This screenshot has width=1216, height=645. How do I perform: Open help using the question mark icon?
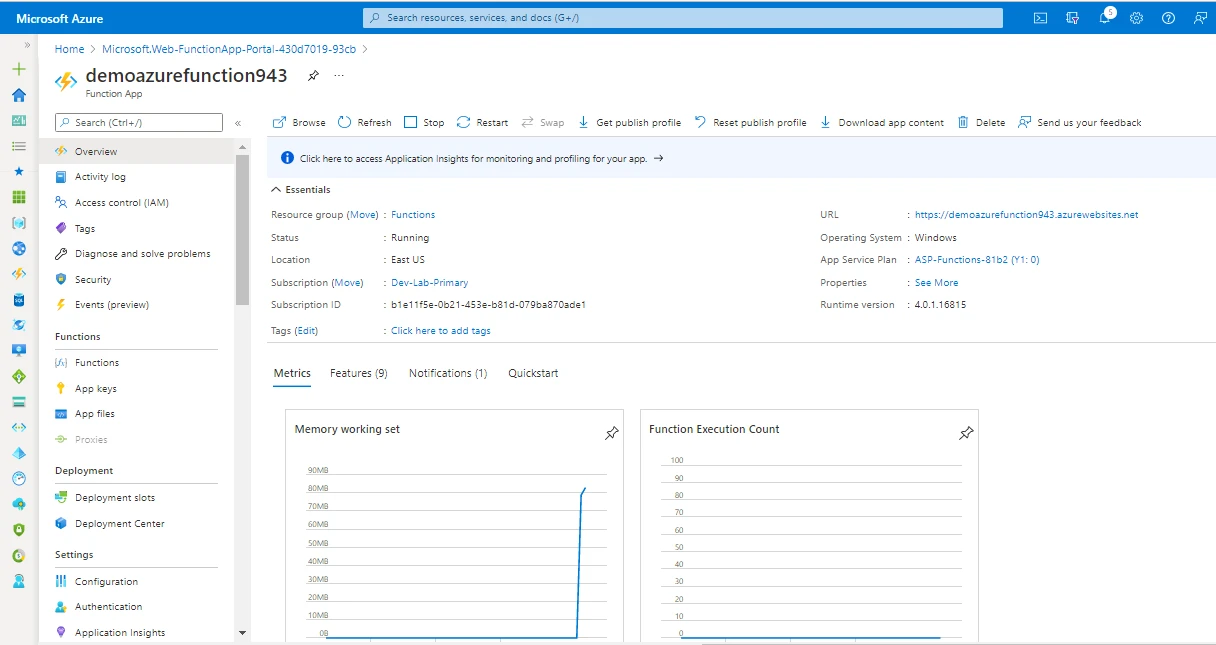pos(1168,17)
